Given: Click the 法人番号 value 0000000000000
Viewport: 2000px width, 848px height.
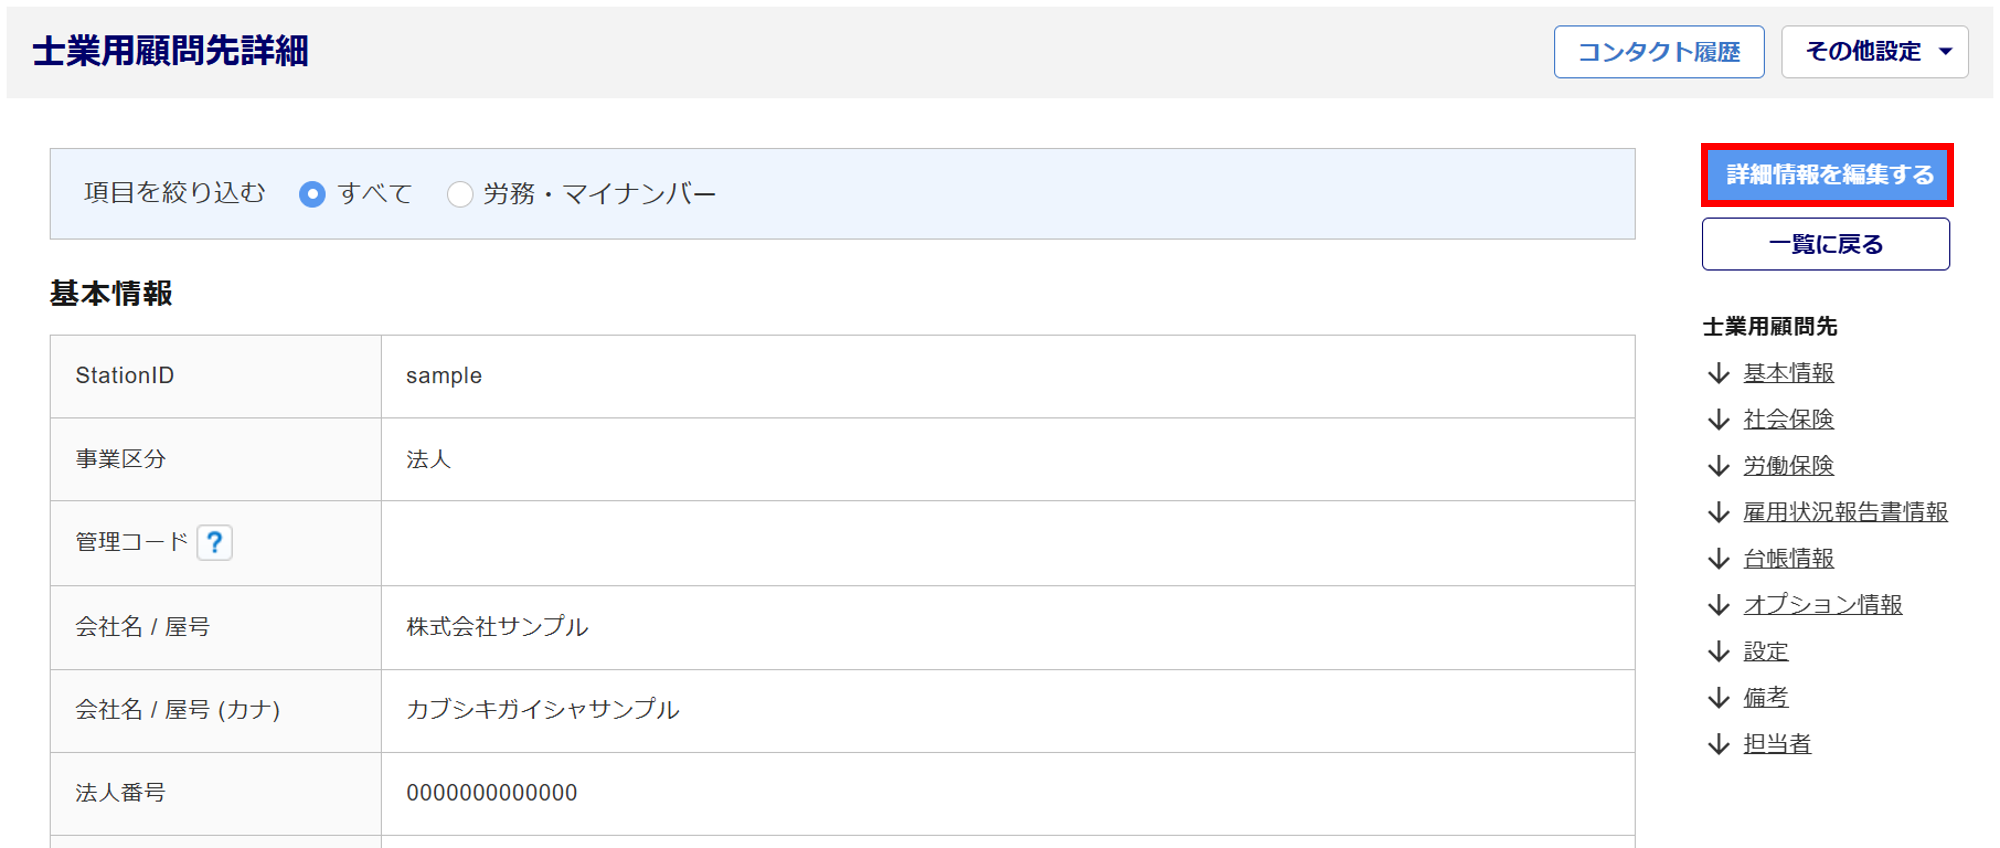Looking at the screenshot, I should tap(491, 793).
